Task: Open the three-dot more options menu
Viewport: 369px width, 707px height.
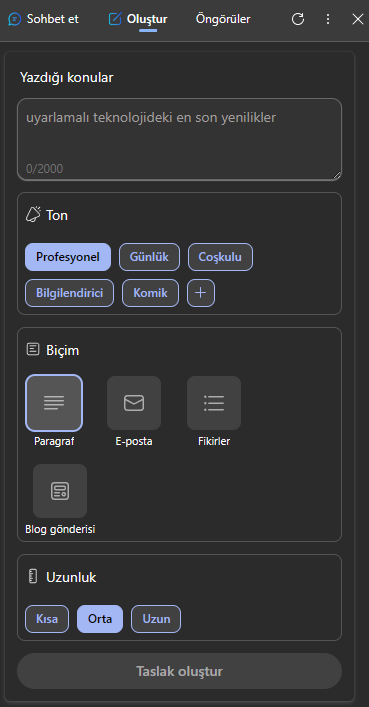Action: (328, 19)
